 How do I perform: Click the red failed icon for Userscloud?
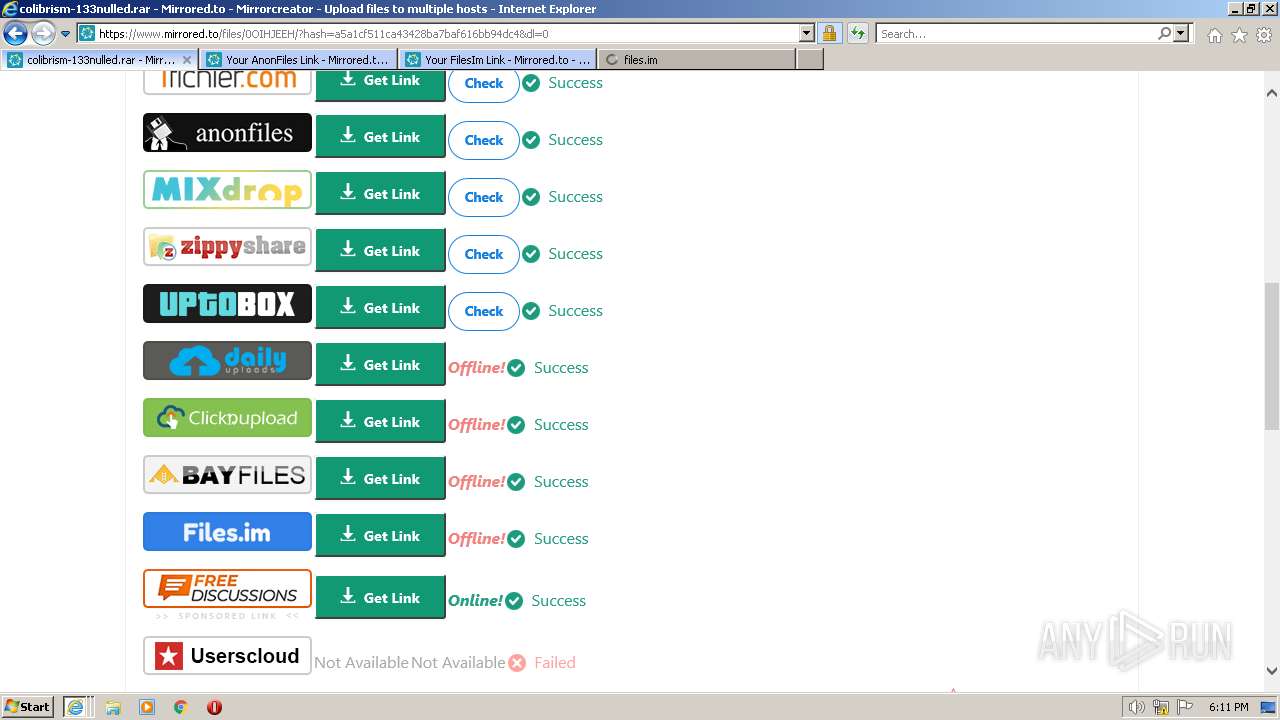click(517, 662)
